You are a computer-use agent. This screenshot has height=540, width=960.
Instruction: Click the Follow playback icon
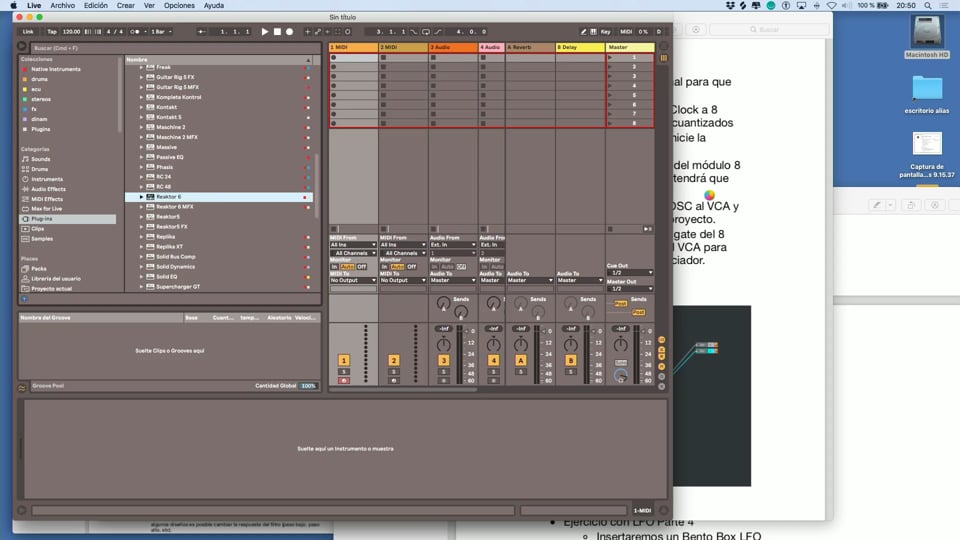pos(202,31)
